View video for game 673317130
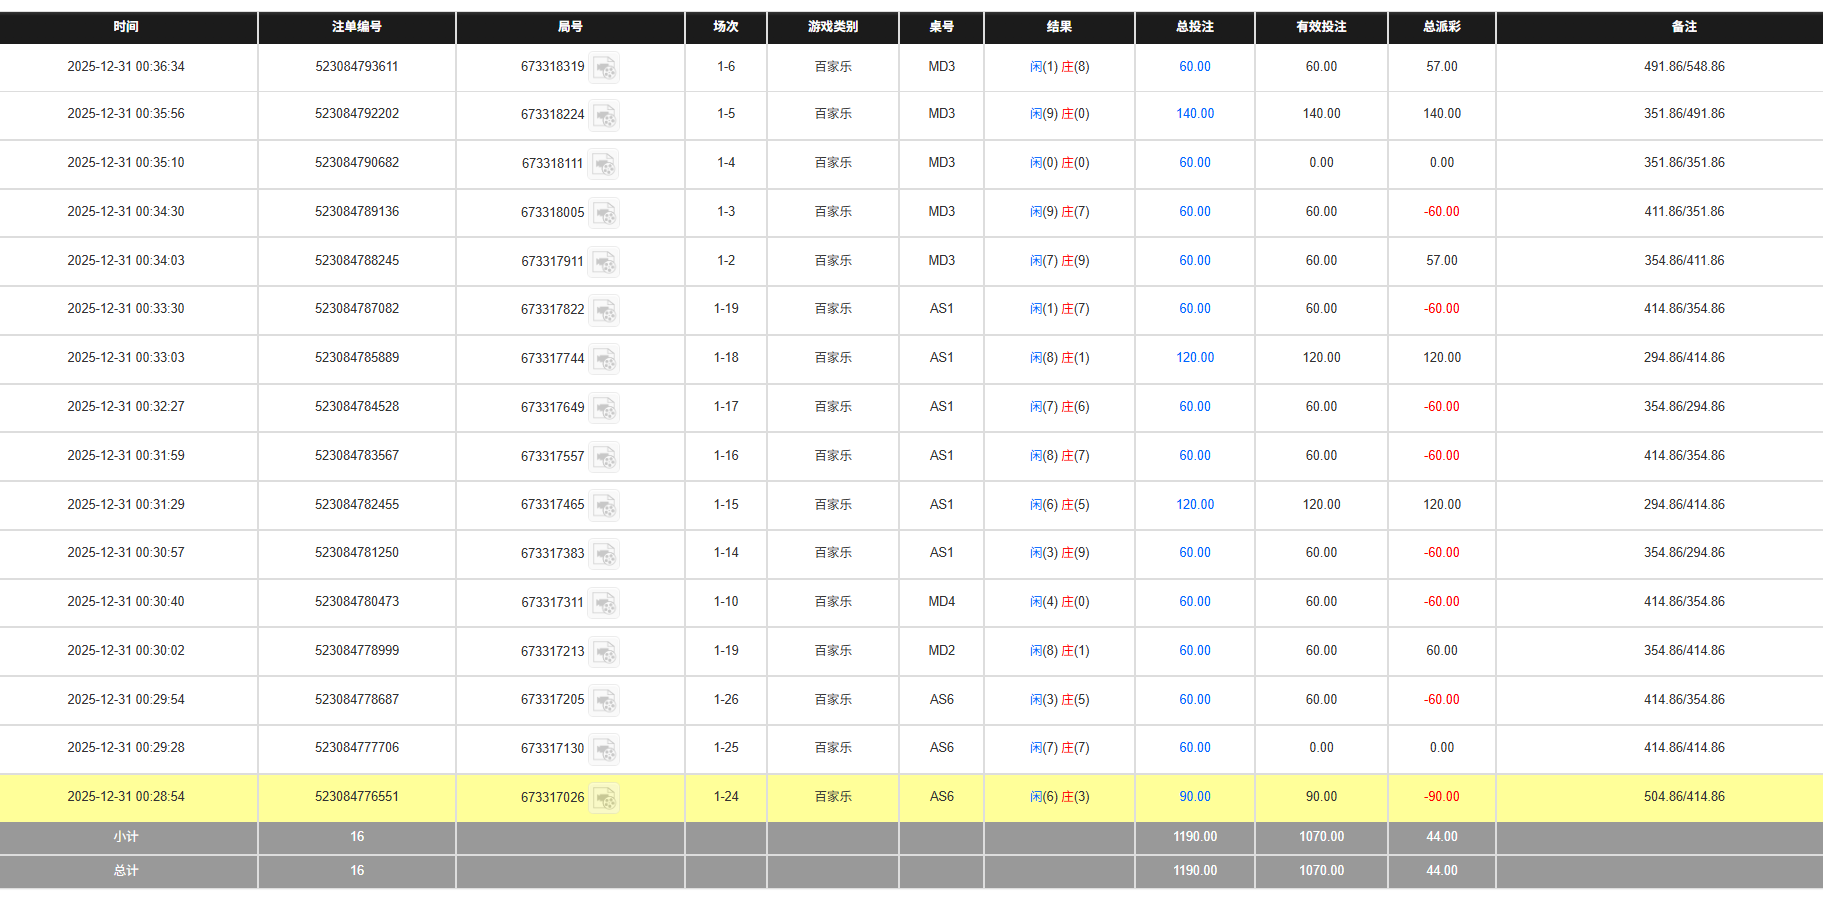Viewport: 1823px width, 906px height. coord(604,749)
